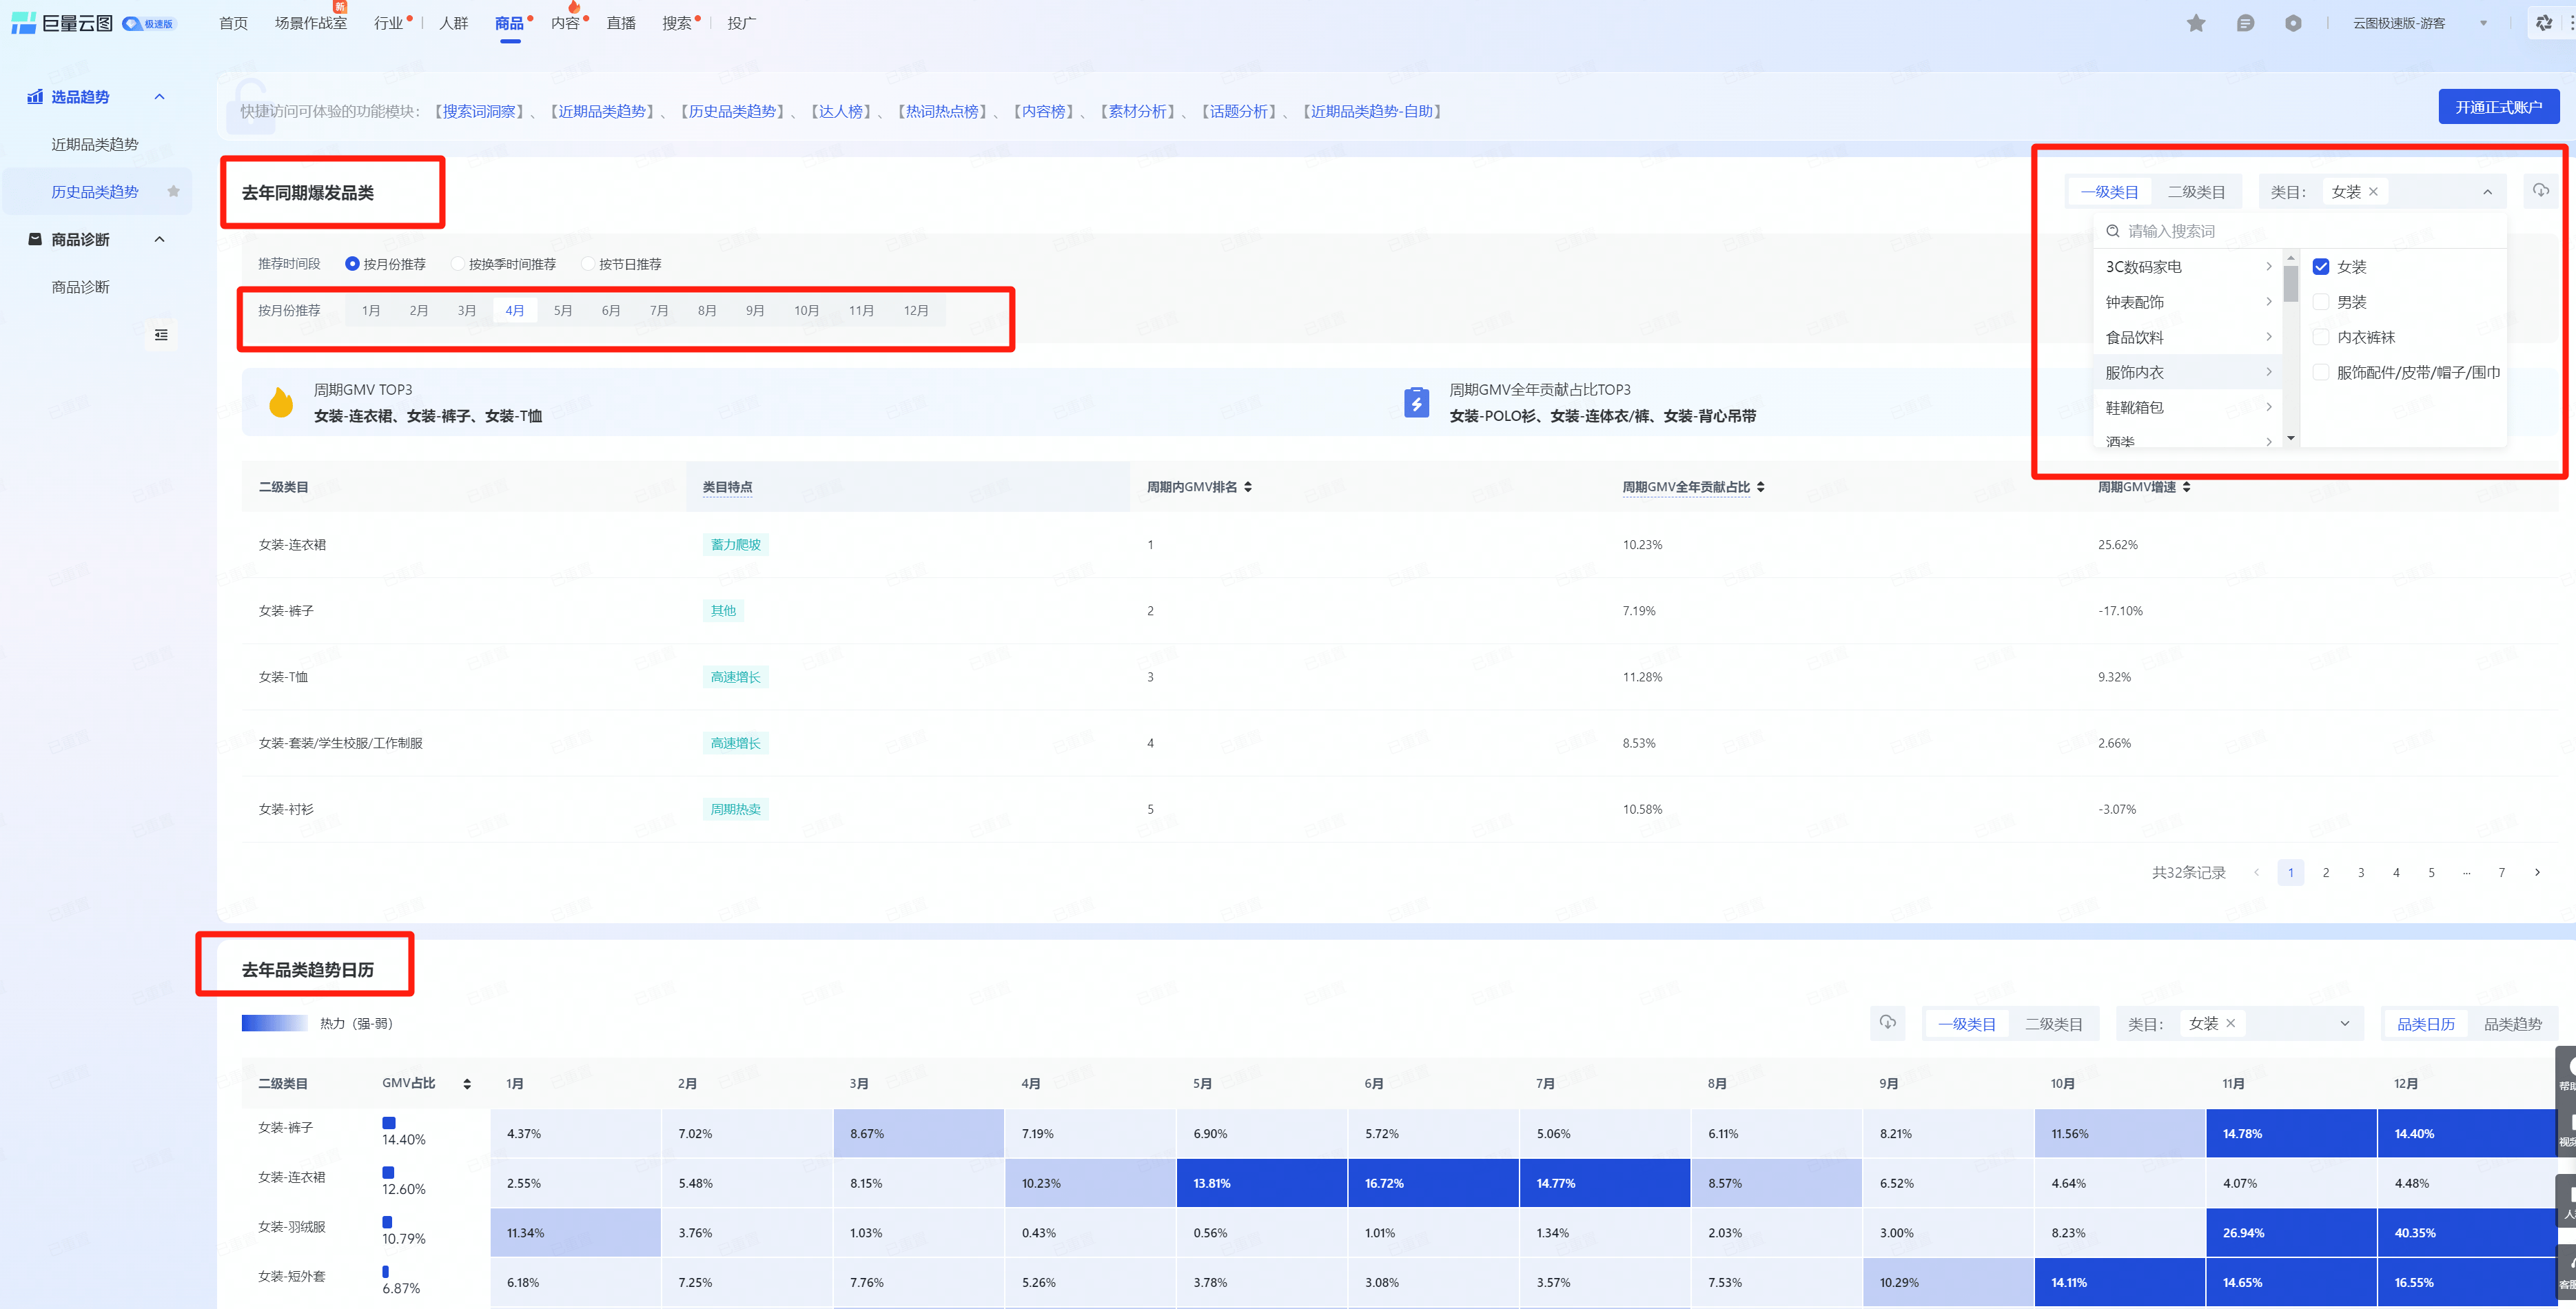The height and width of the screenshot is (1309, 2576).
Task: Open the calendar 类目 dropdown arrow
Action: click(x=2344, y=1023)
